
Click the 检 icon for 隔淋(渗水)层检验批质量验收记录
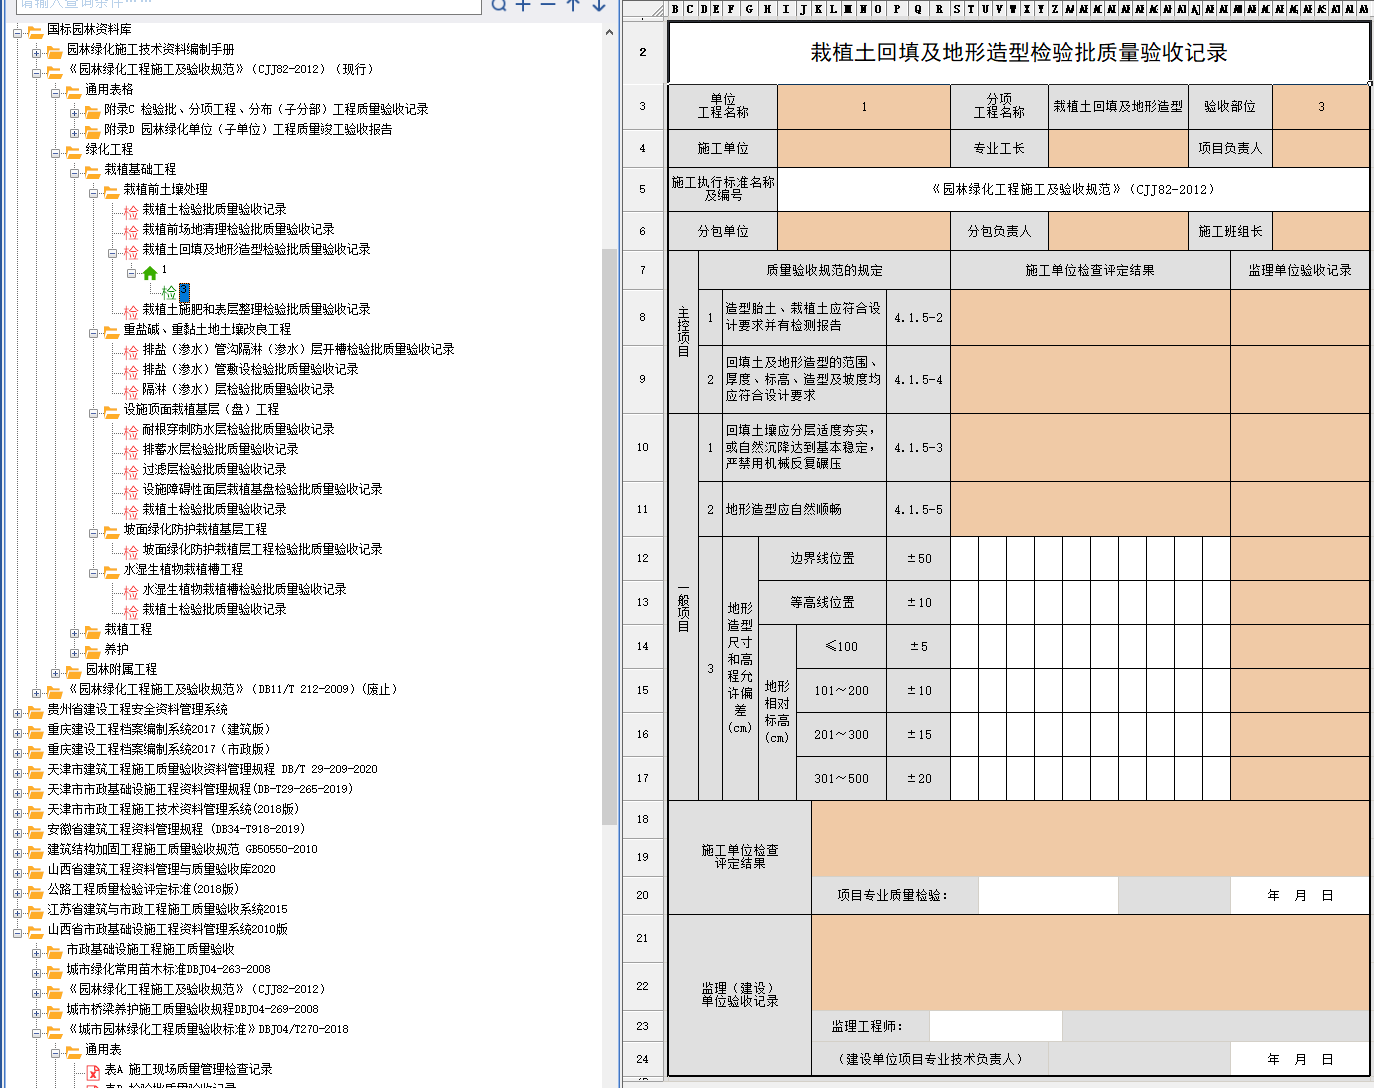pyautogui.click(x=131, y=391)
